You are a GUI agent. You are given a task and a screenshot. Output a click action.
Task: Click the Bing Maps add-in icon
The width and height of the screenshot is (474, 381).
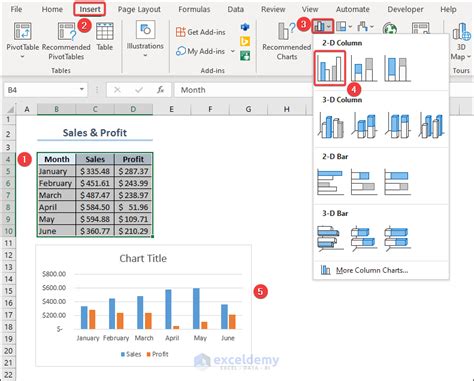tap(245, 41)
